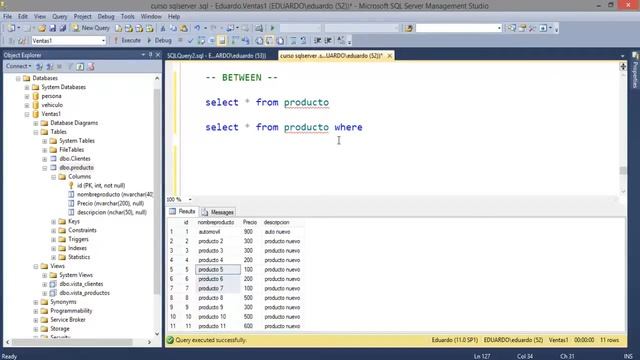Pin the Object Explorer panel with pushpin
The image size is (640, 360).
pyautogui.click(x=150, y=55)
